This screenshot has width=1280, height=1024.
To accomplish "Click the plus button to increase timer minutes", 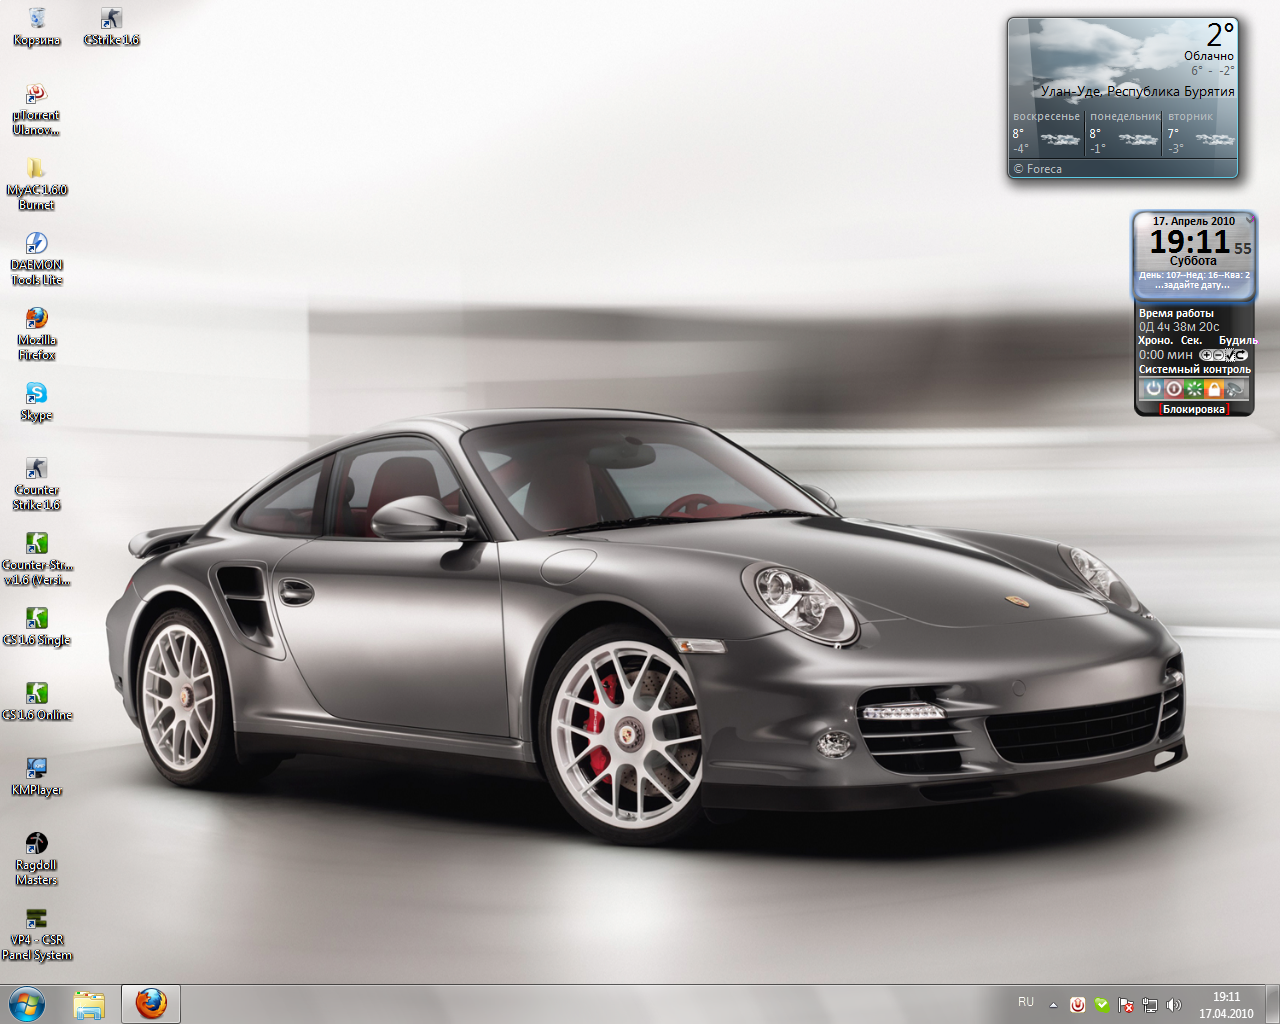I will click(1206, 355).
